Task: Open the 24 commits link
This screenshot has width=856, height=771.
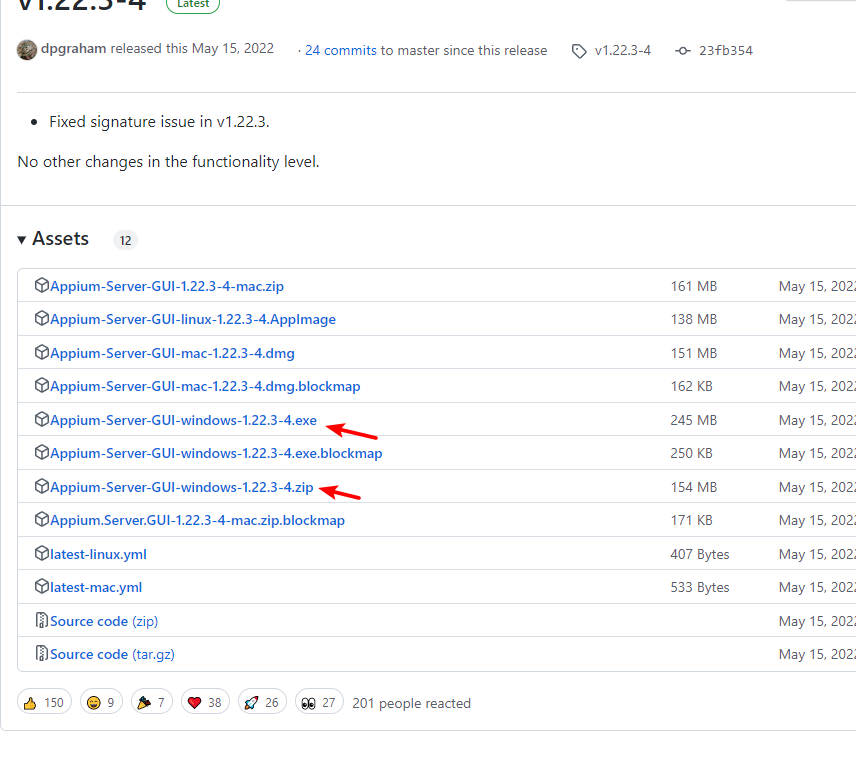Action: (x=341, y=50)
